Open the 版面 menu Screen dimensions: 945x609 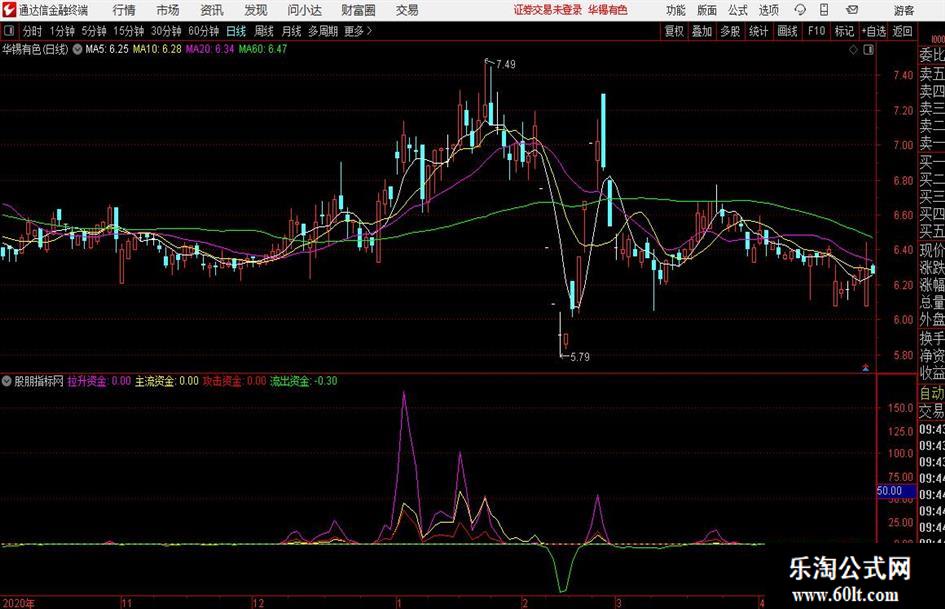pos(706,10)
